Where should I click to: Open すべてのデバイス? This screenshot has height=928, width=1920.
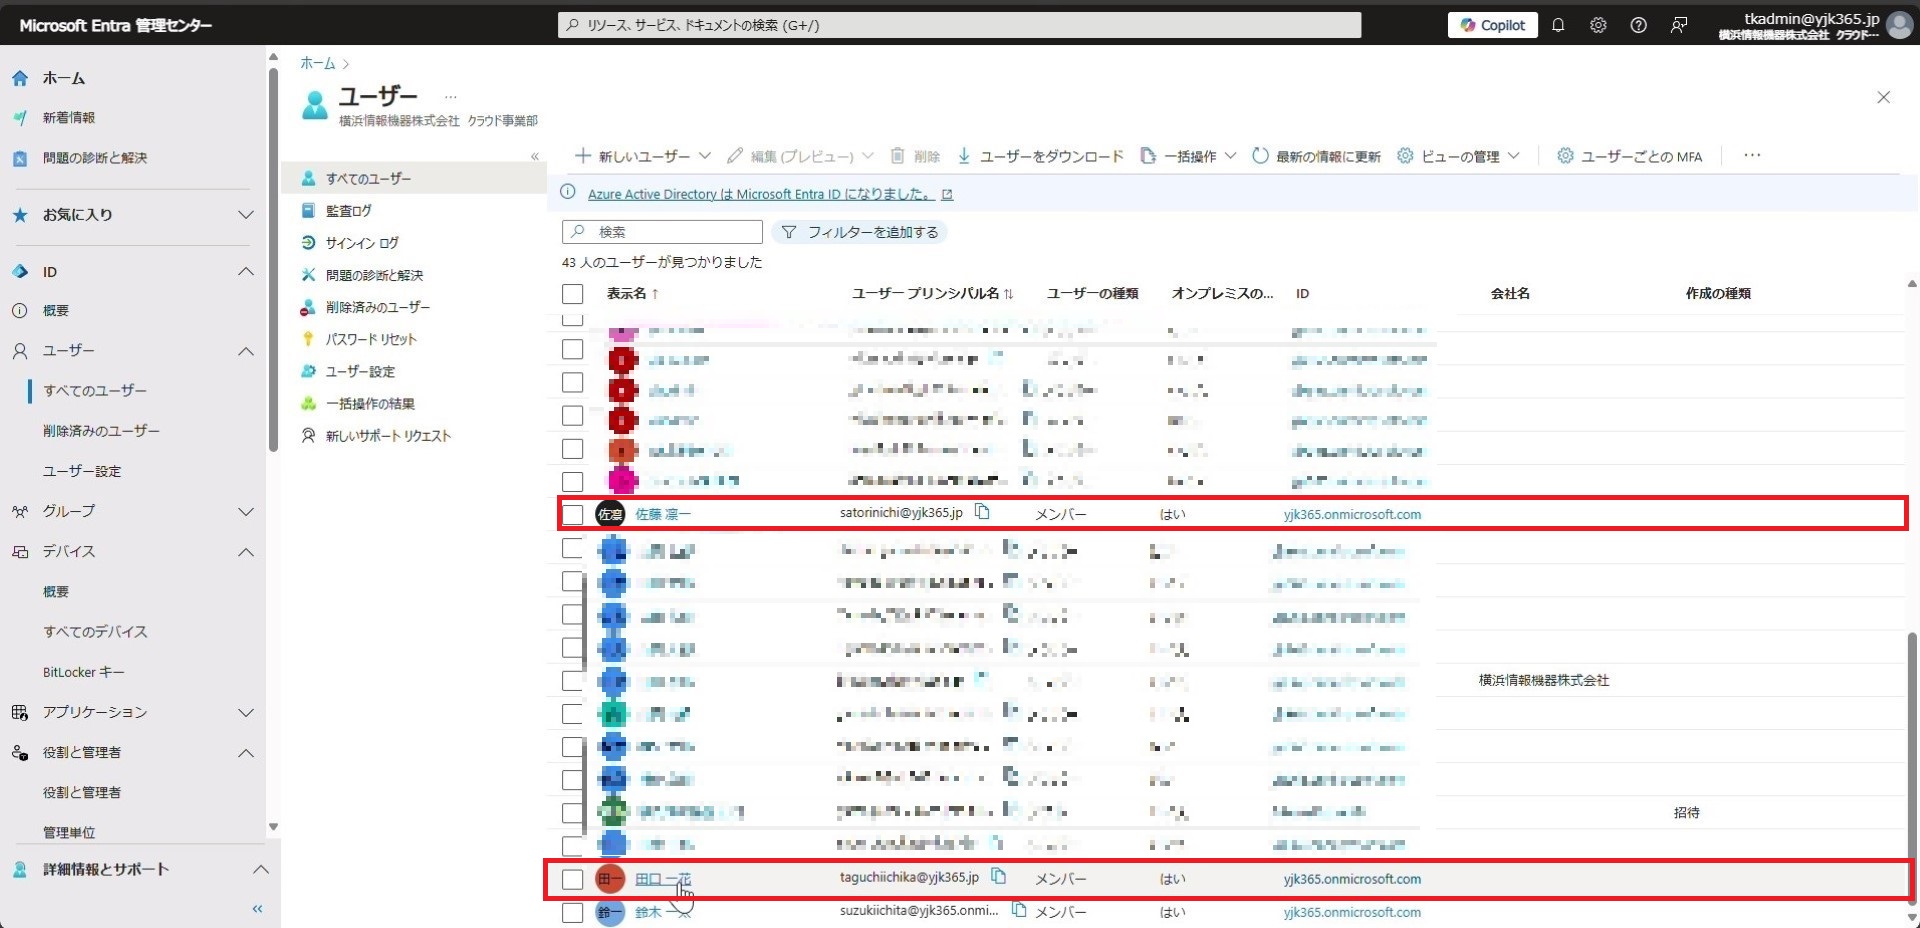tap(95, 632)
